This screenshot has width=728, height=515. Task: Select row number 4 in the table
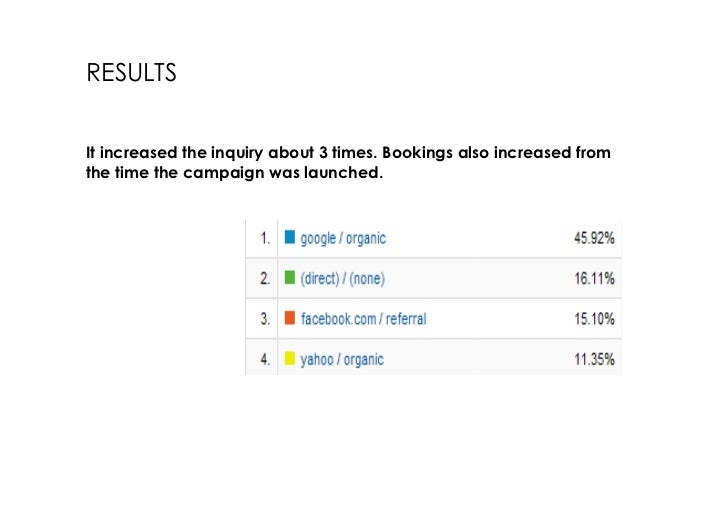point(265,358)
